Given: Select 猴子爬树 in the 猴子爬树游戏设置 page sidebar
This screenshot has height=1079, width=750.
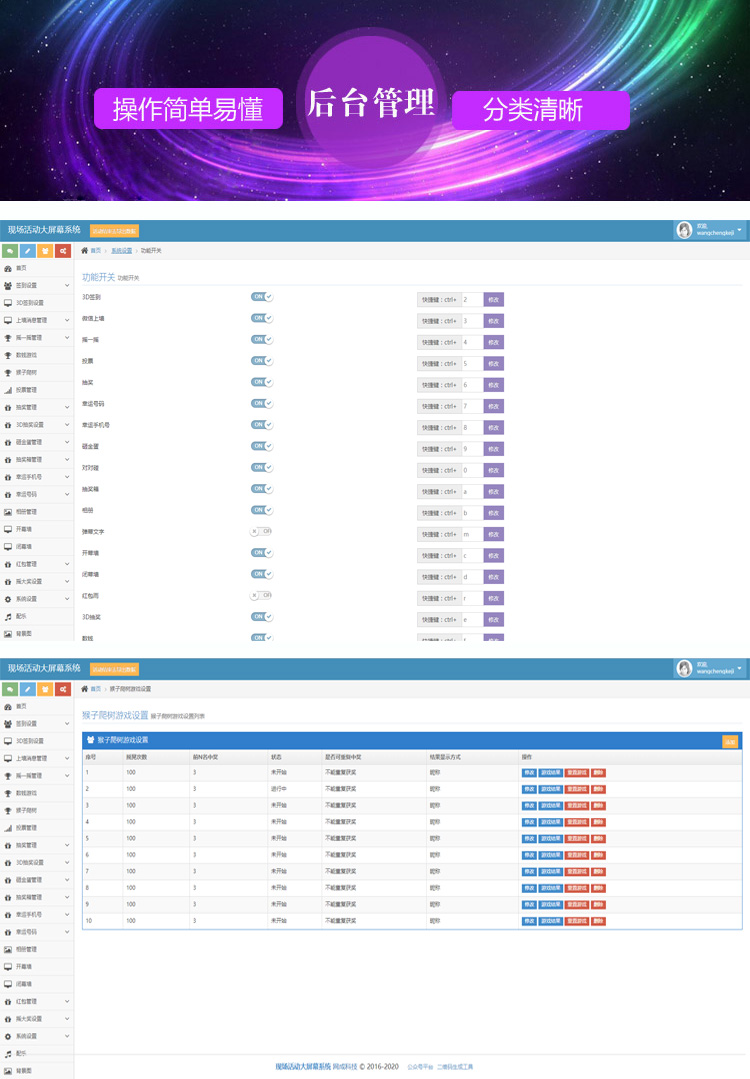Looking at the screenshot, I should (x=27, y=810).
